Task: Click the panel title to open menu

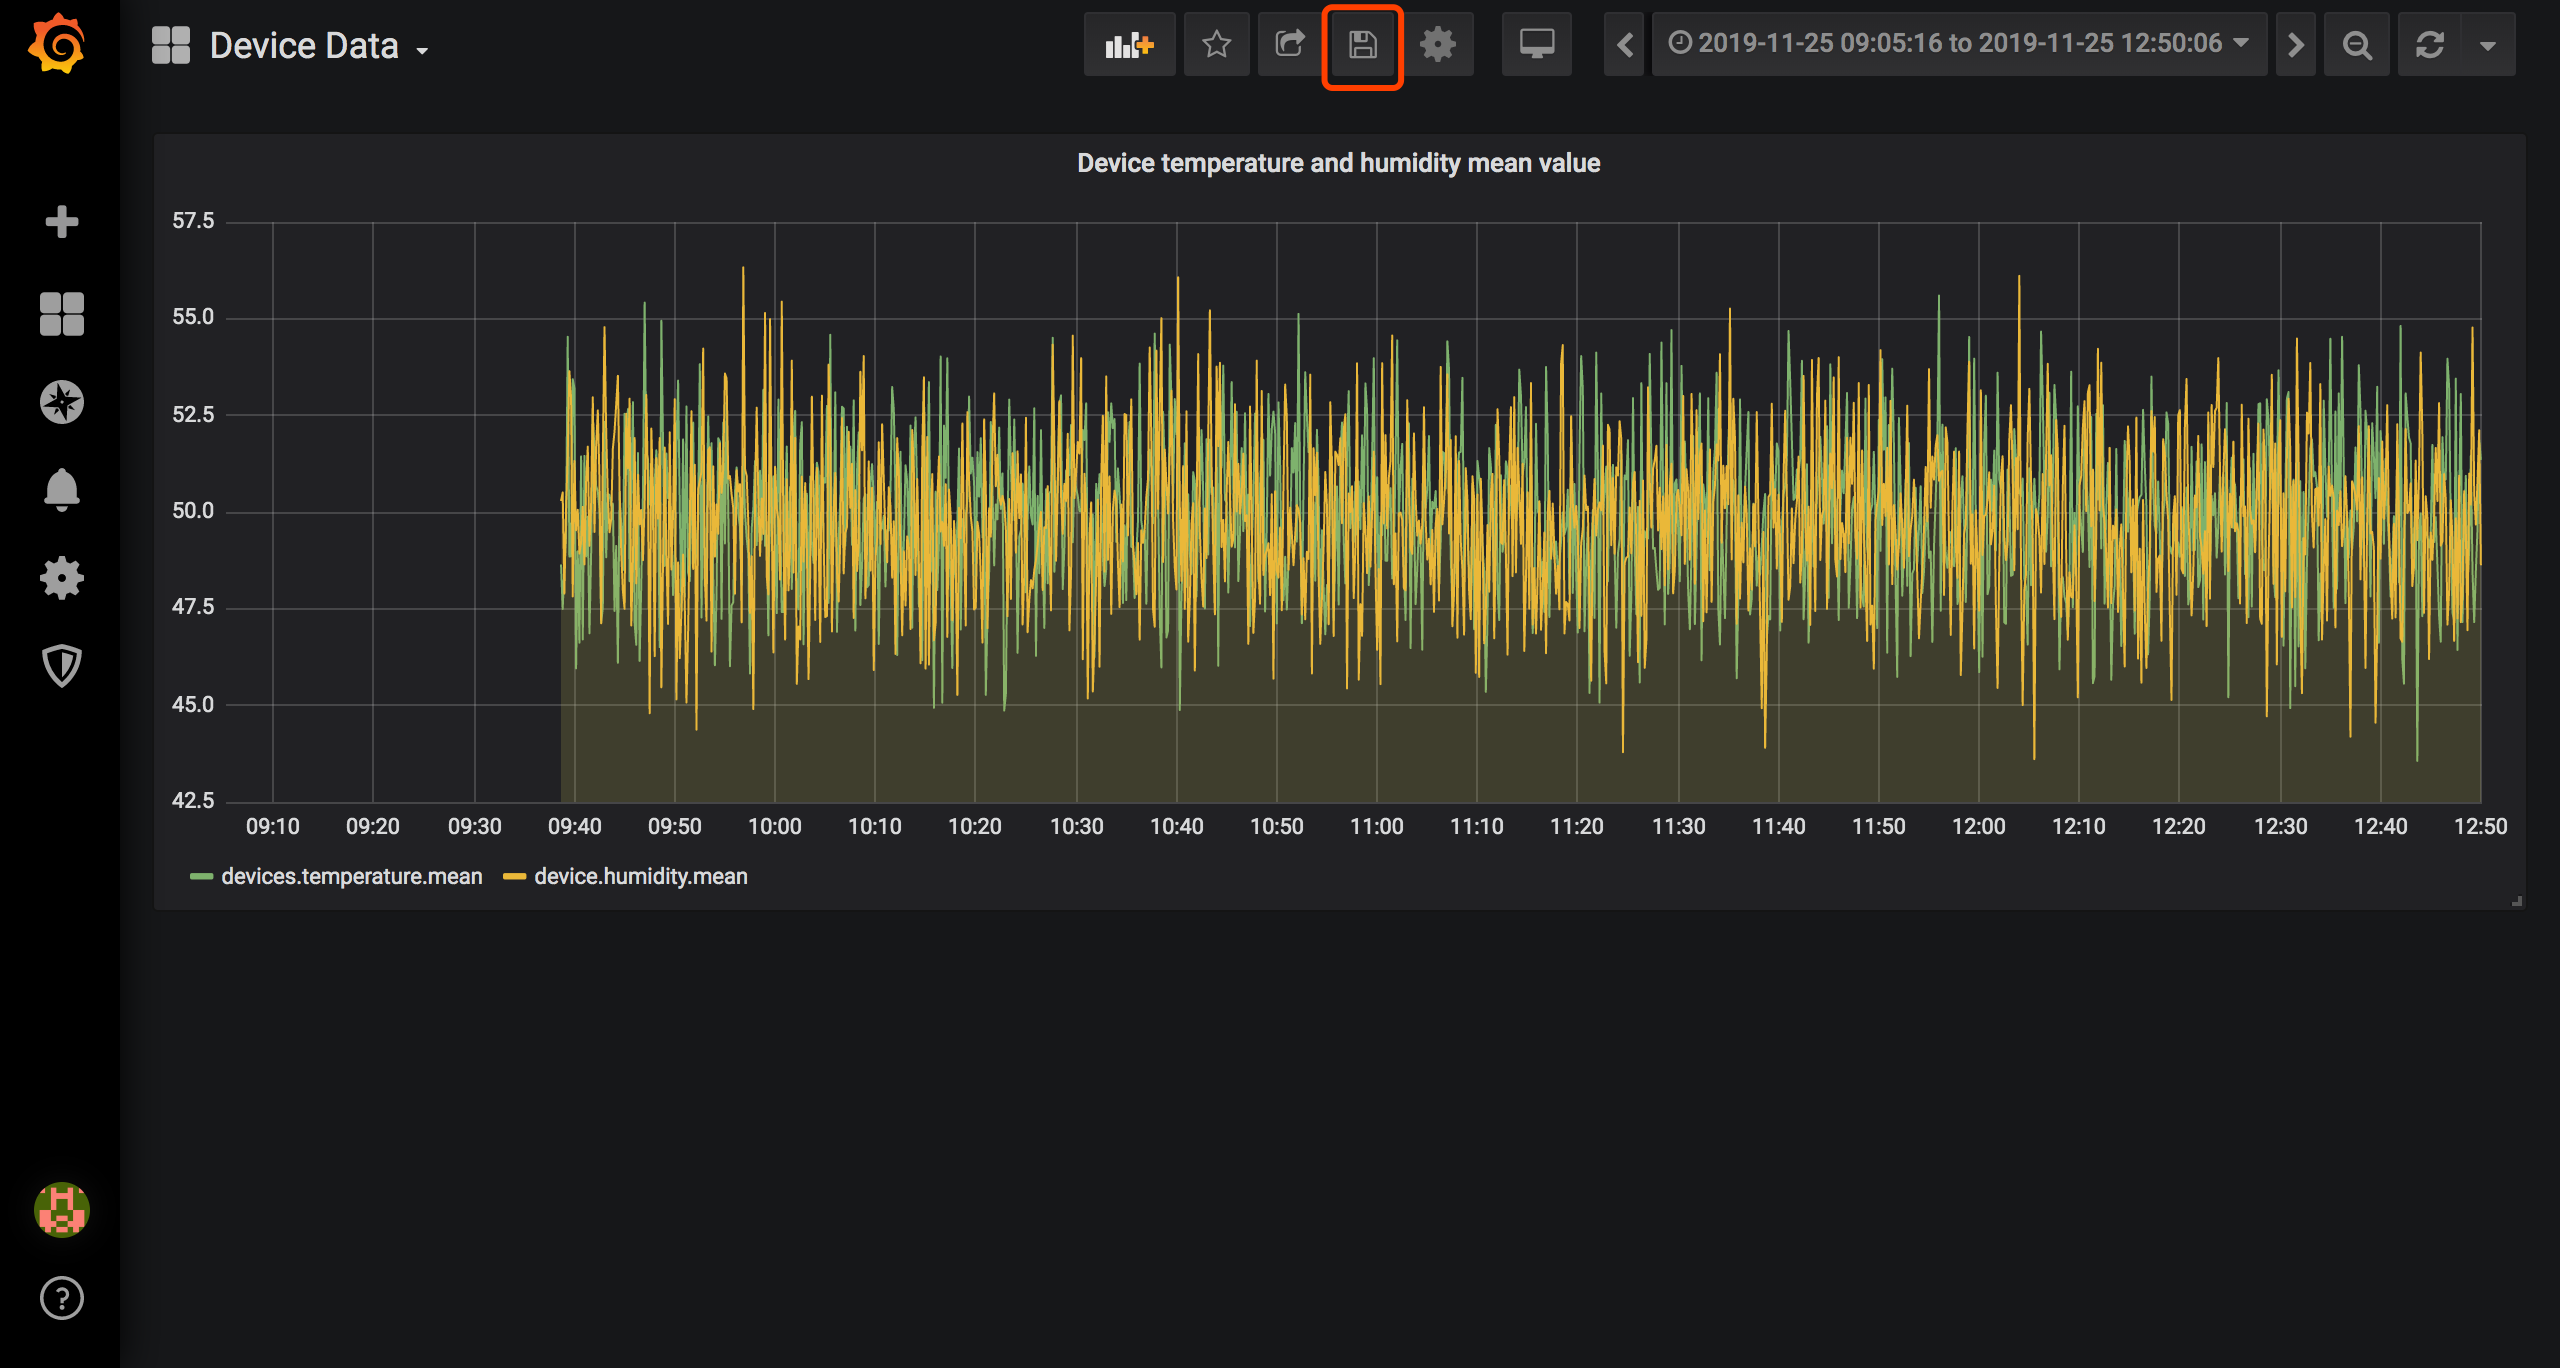Action: [x=1338, y=163]
